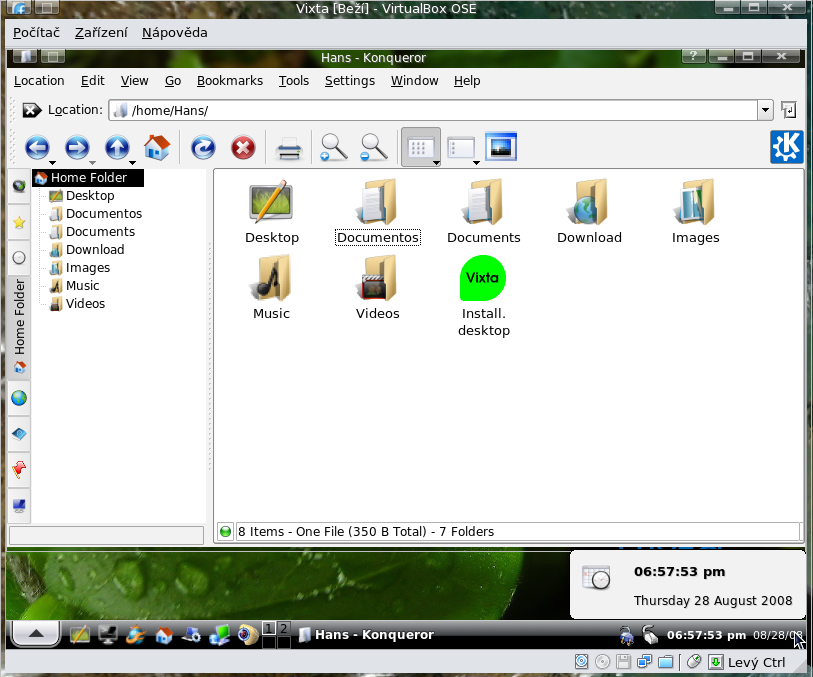Click the Go button beside location bar
Image resolution: width=813 pixels, height=677 pixels.
pos(788,110)
